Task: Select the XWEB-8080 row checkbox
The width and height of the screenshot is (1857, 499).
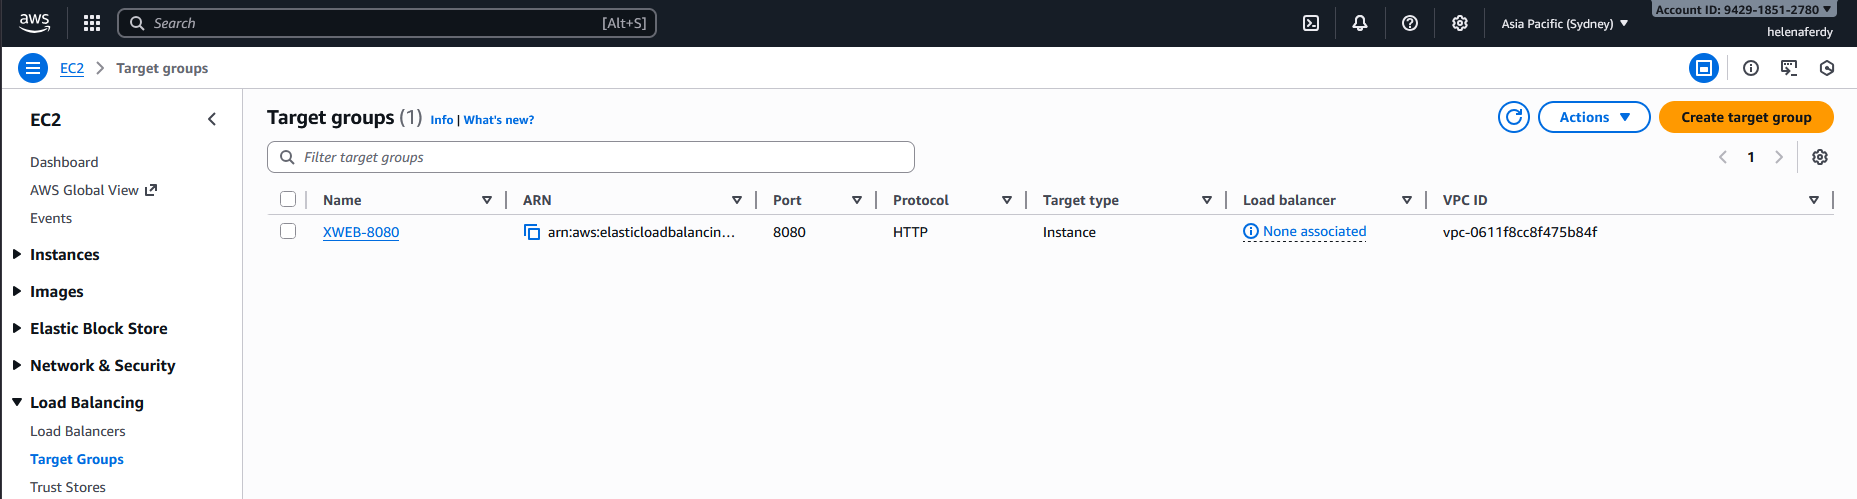Action: [288, 231]
